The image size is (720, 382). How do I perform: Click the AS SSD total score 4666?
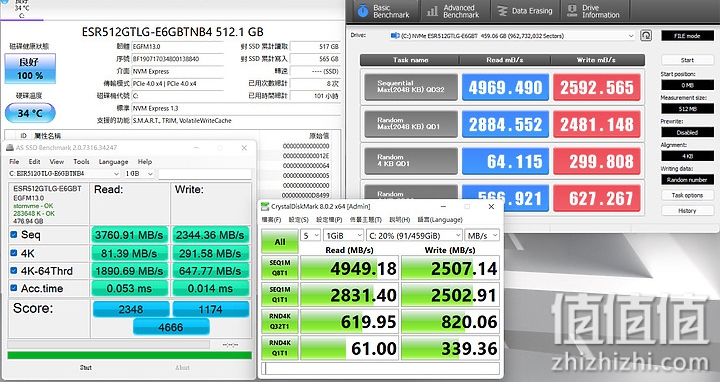171,327
